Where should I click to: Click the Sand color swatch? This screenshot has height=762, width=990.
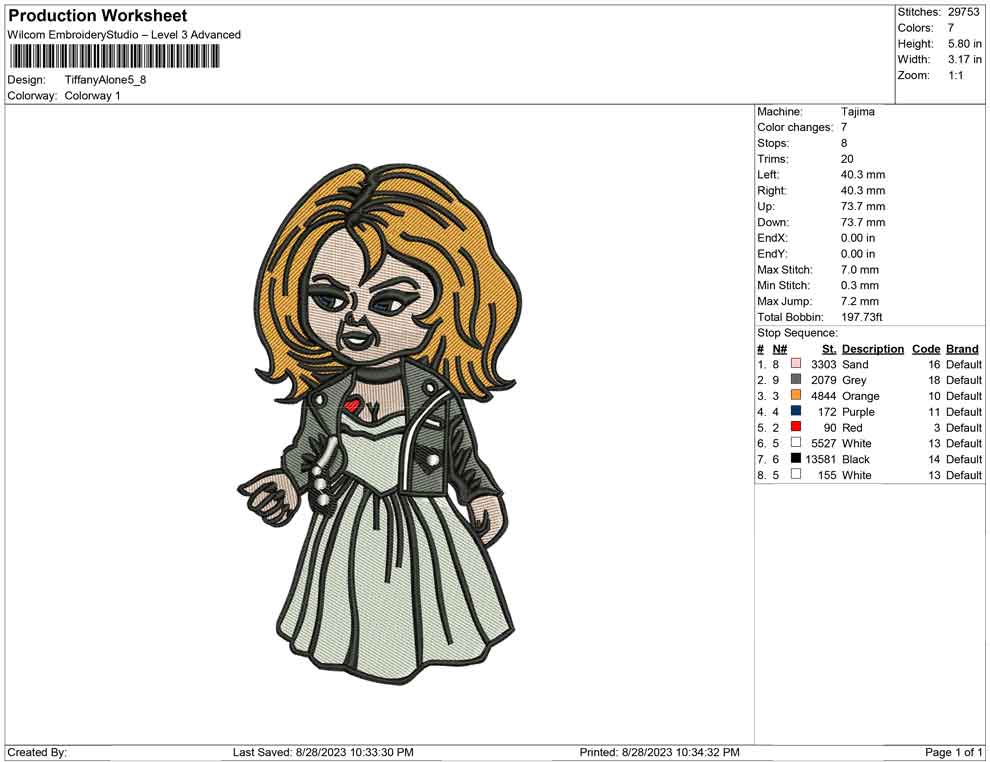[796, 364]
